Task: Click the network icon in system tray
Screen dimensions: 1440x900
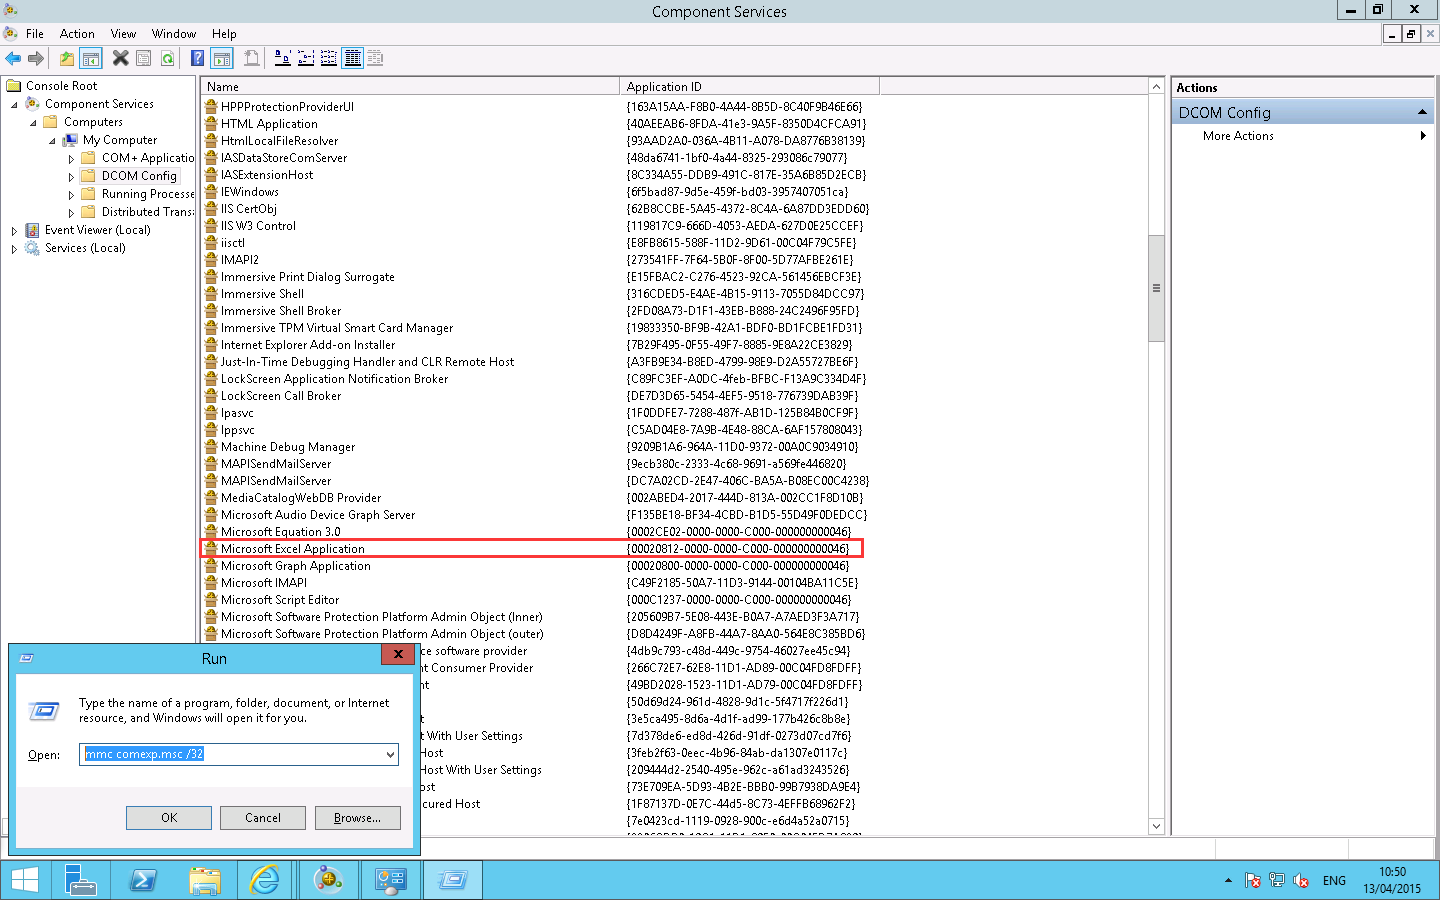Action: tap(1277, 880)
